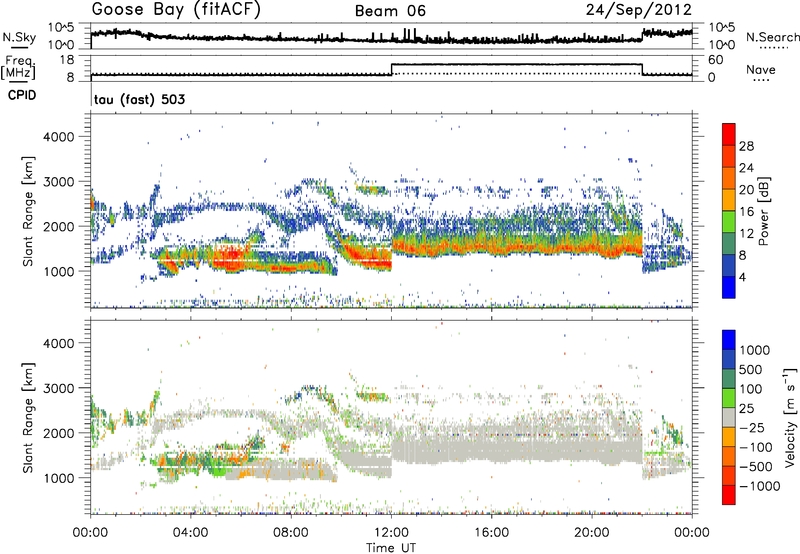
Task: Click the date '24/Sep/2012'
Action: tap(639, 10)
